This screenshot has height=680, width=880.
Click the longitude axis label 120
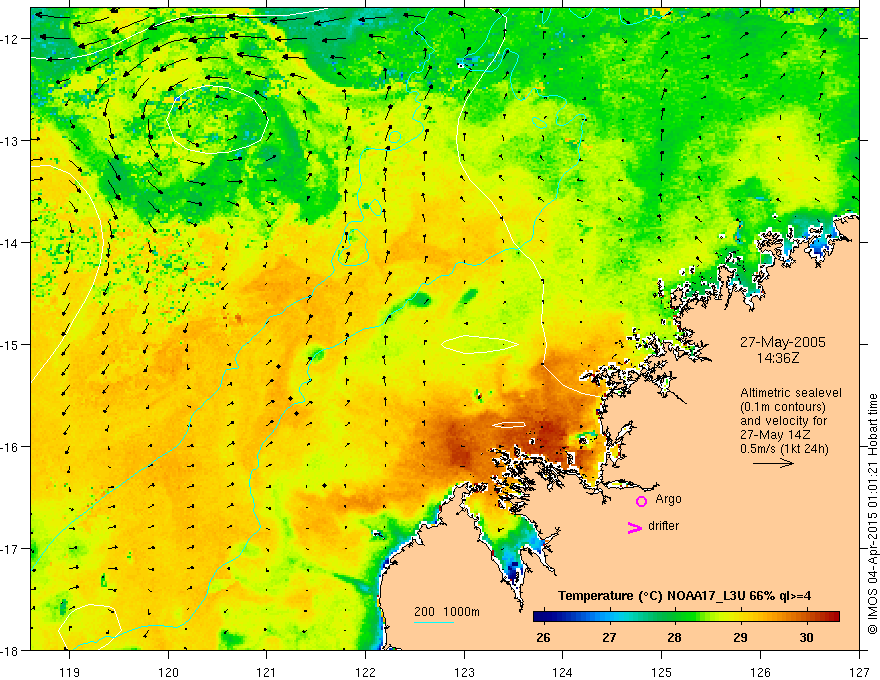pos(168,672)
